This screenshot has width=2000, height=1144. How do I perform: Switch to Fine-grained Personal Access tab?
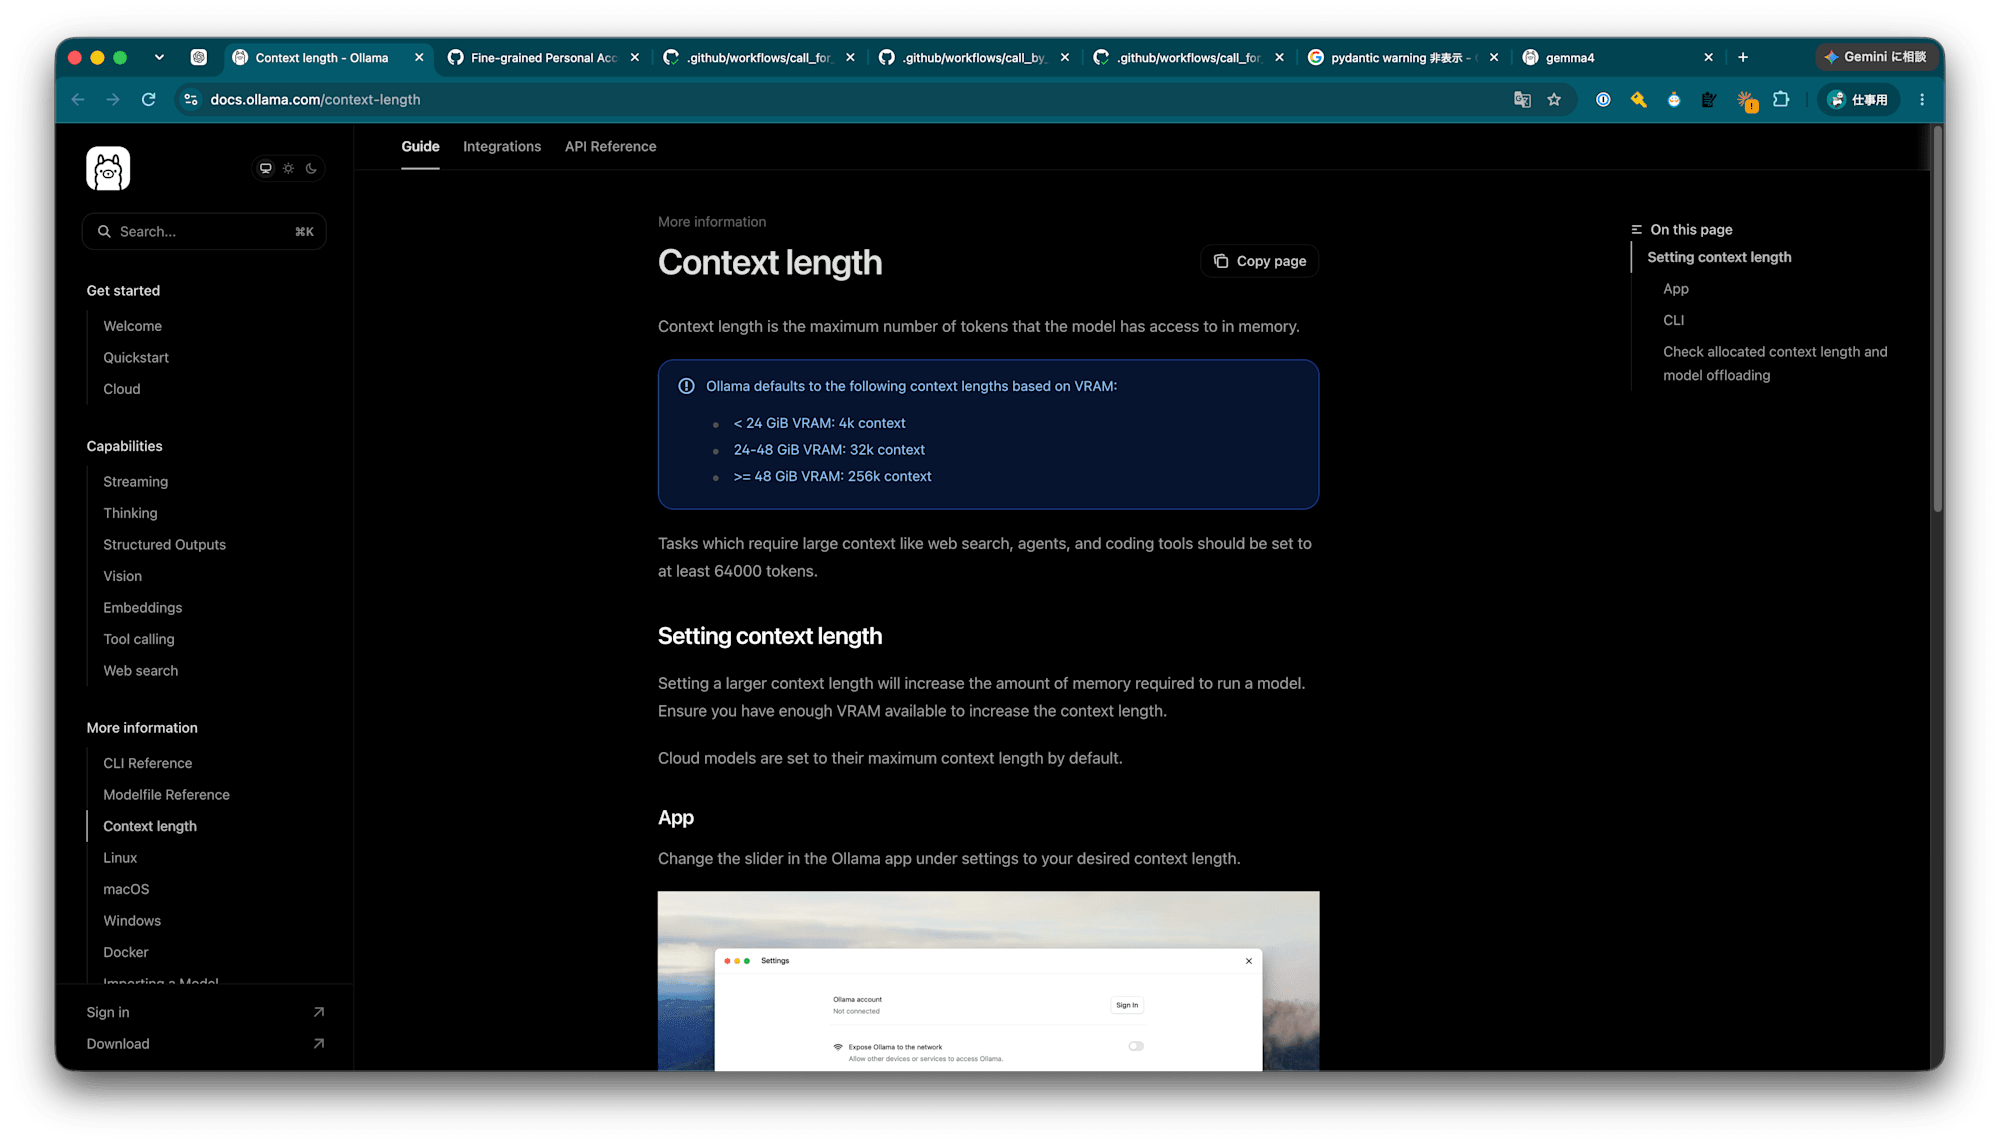point(543,57)
